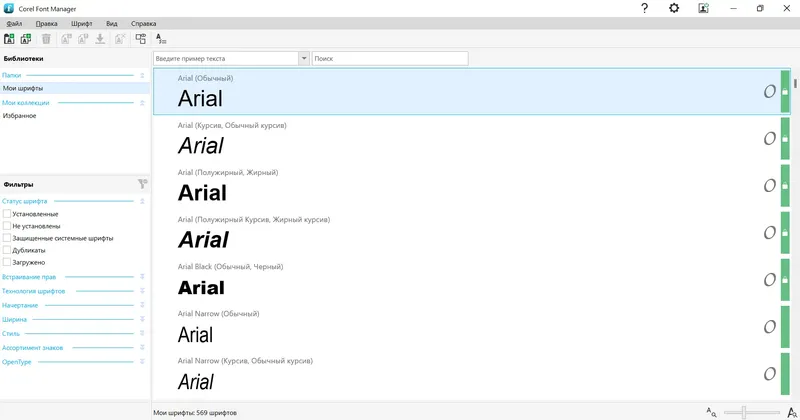Open the sample text dropdown arrow
Screen dimensions: 800x420
[x=304, y=58]
